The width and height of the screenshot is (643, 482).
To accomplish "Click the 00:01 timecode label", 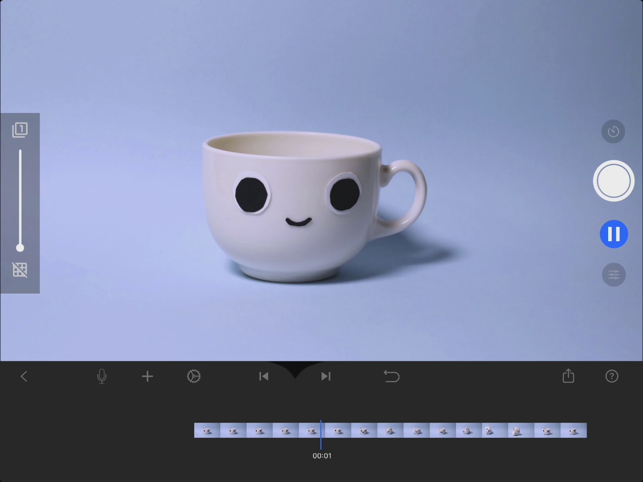I will tap(322, 456).
